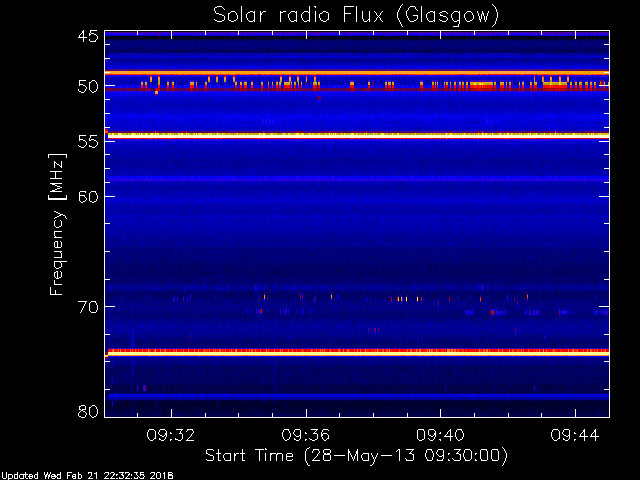Click the orange band just above 50 MHz

click(x=357, y=73)
